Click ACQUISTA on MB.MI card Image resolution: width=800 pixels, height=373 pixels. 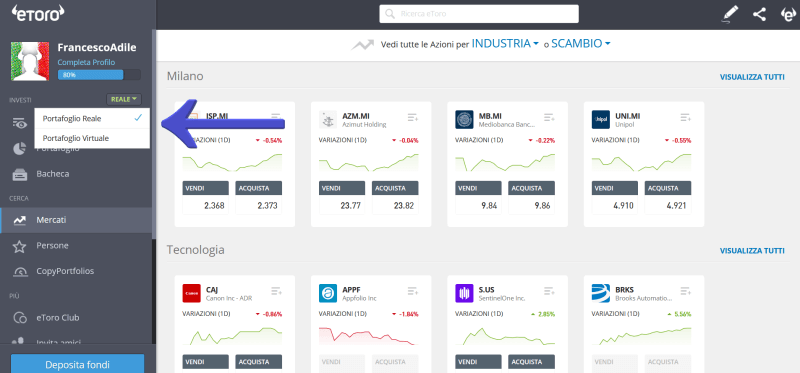coord(532,188)
